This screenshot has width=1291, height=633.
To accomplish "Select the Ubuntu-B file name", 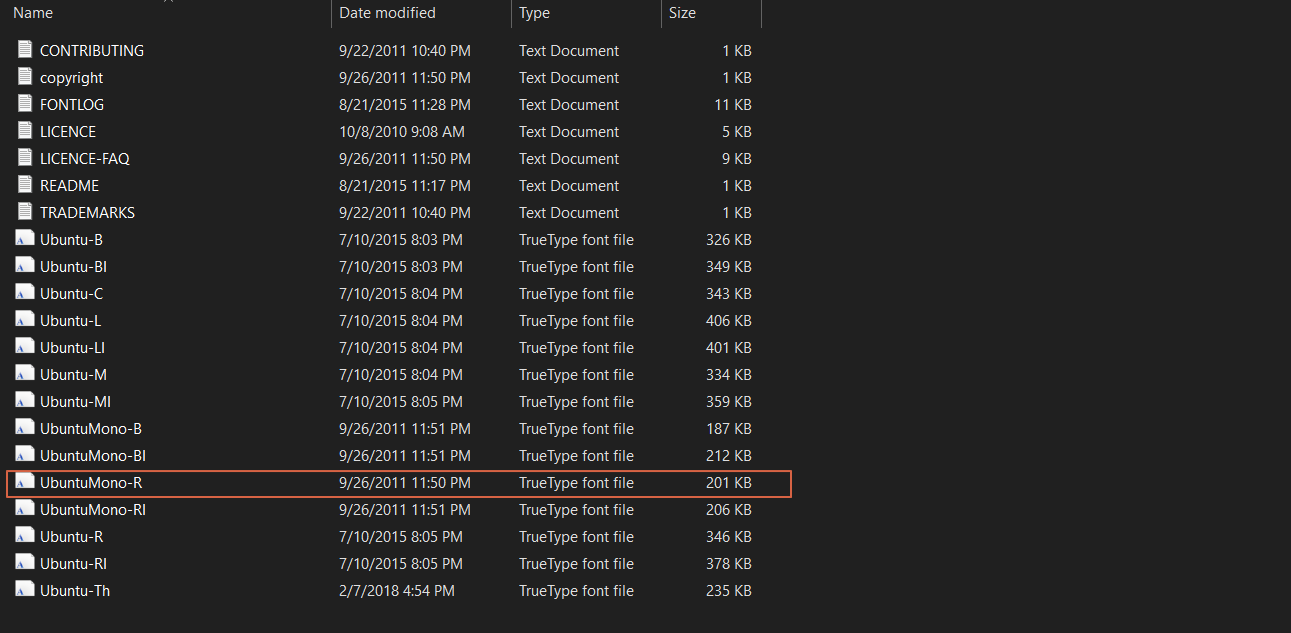I will pos(71,239).
